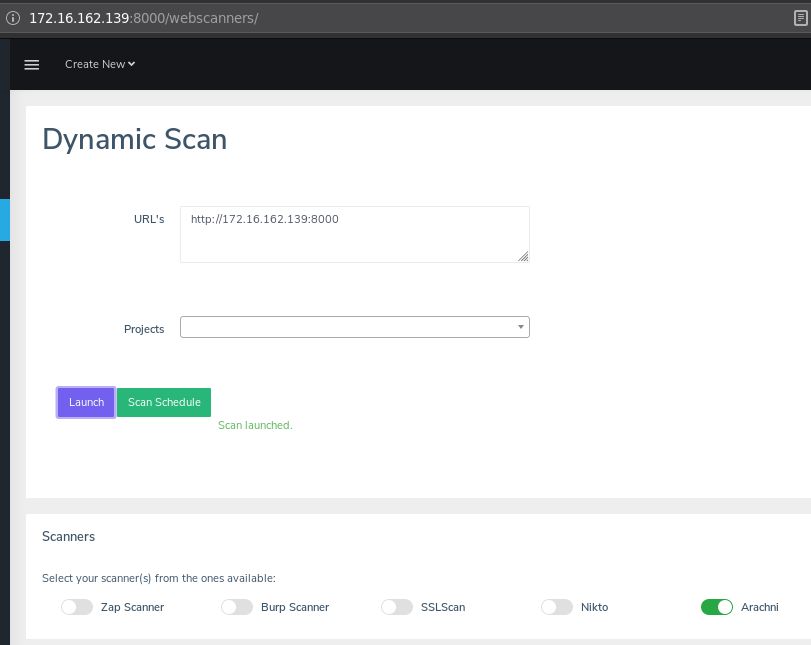811x645 pixels.
Task: Enable the Nikto scanner toggle
Action: (x=557, y=607)
